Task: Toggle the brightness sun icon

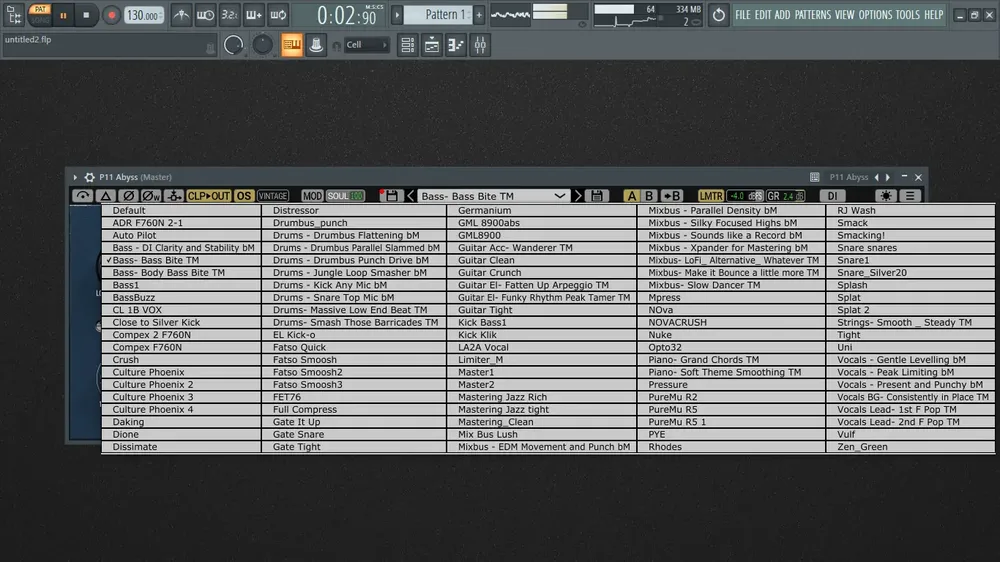Action: coord(886,196)
